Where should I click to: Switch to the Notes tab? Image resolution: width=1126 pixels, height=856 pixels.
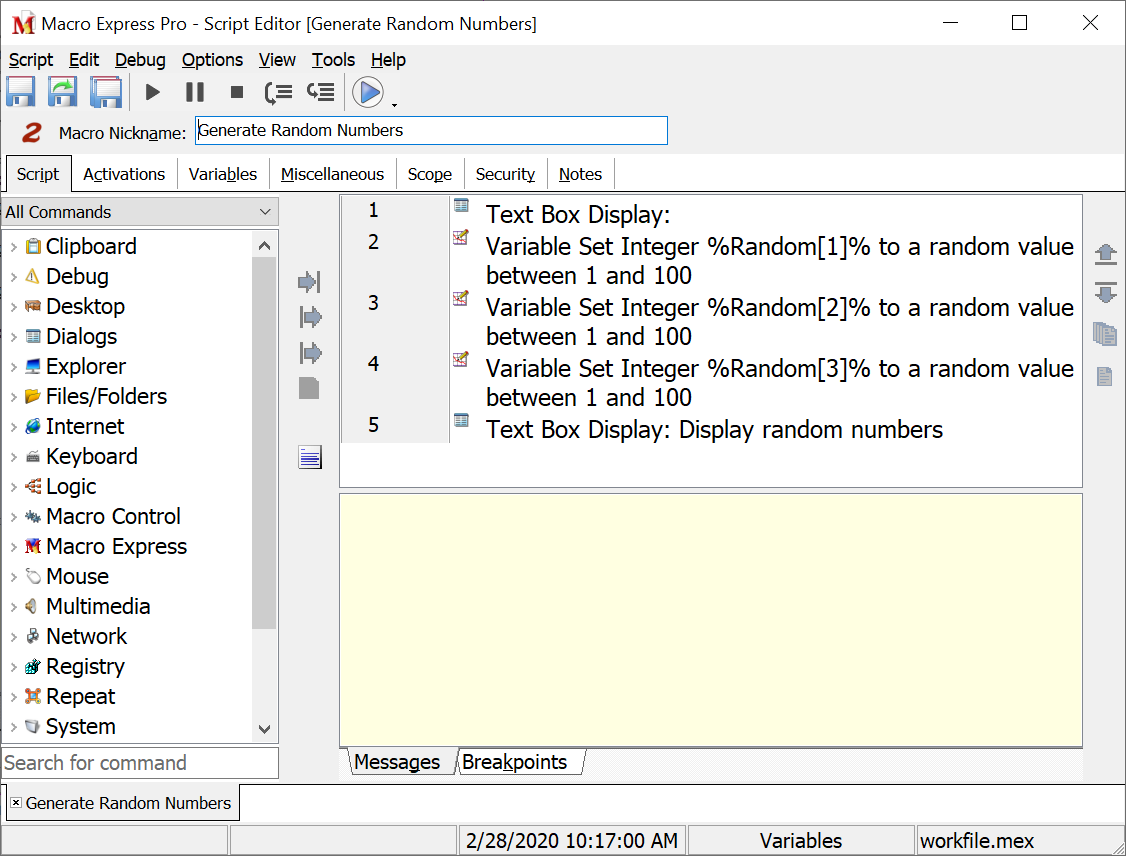(x=580, y=175)
